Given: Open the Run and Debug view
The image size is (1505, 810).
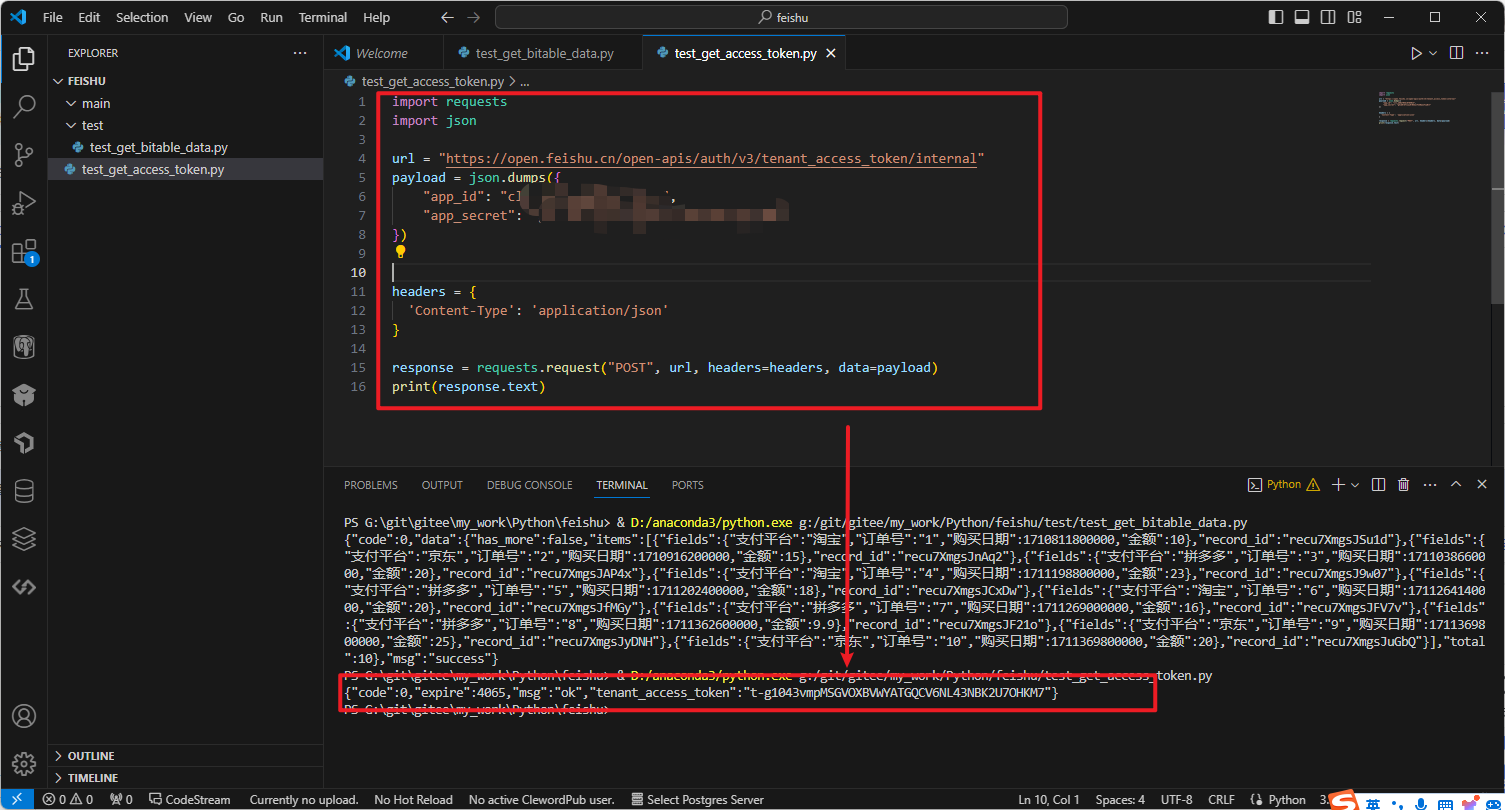Looking at the screenshot, I should click(x=24, y=203).
